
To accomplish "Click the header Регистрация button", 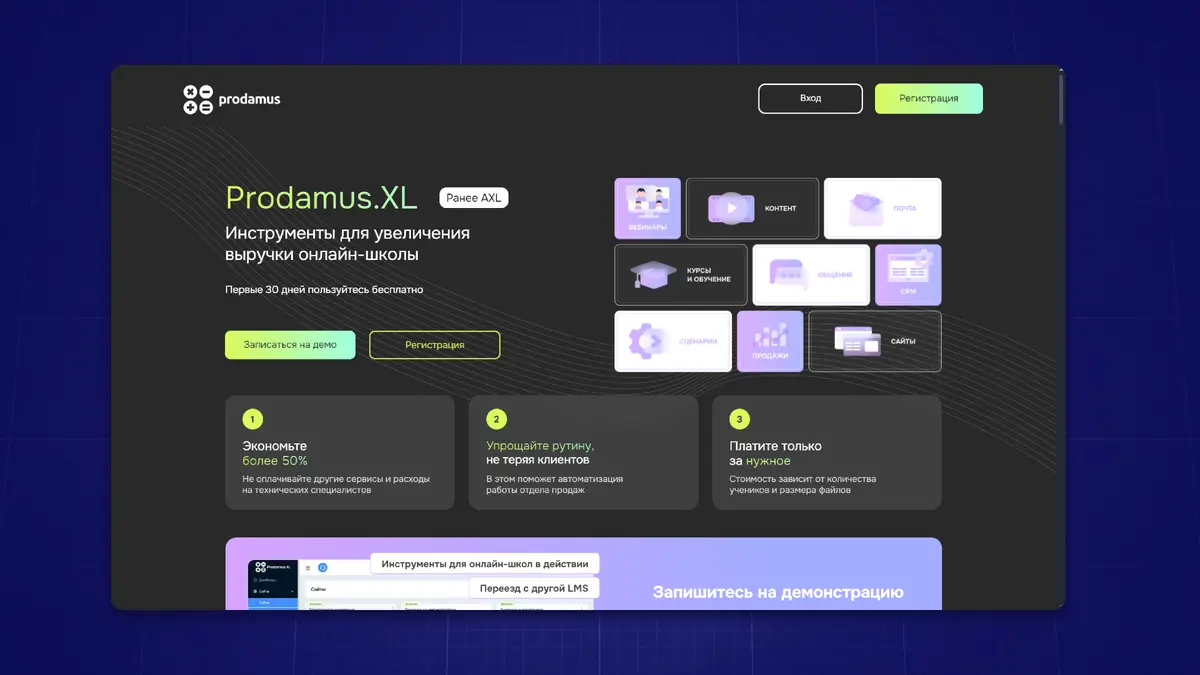I will [928, 99].
